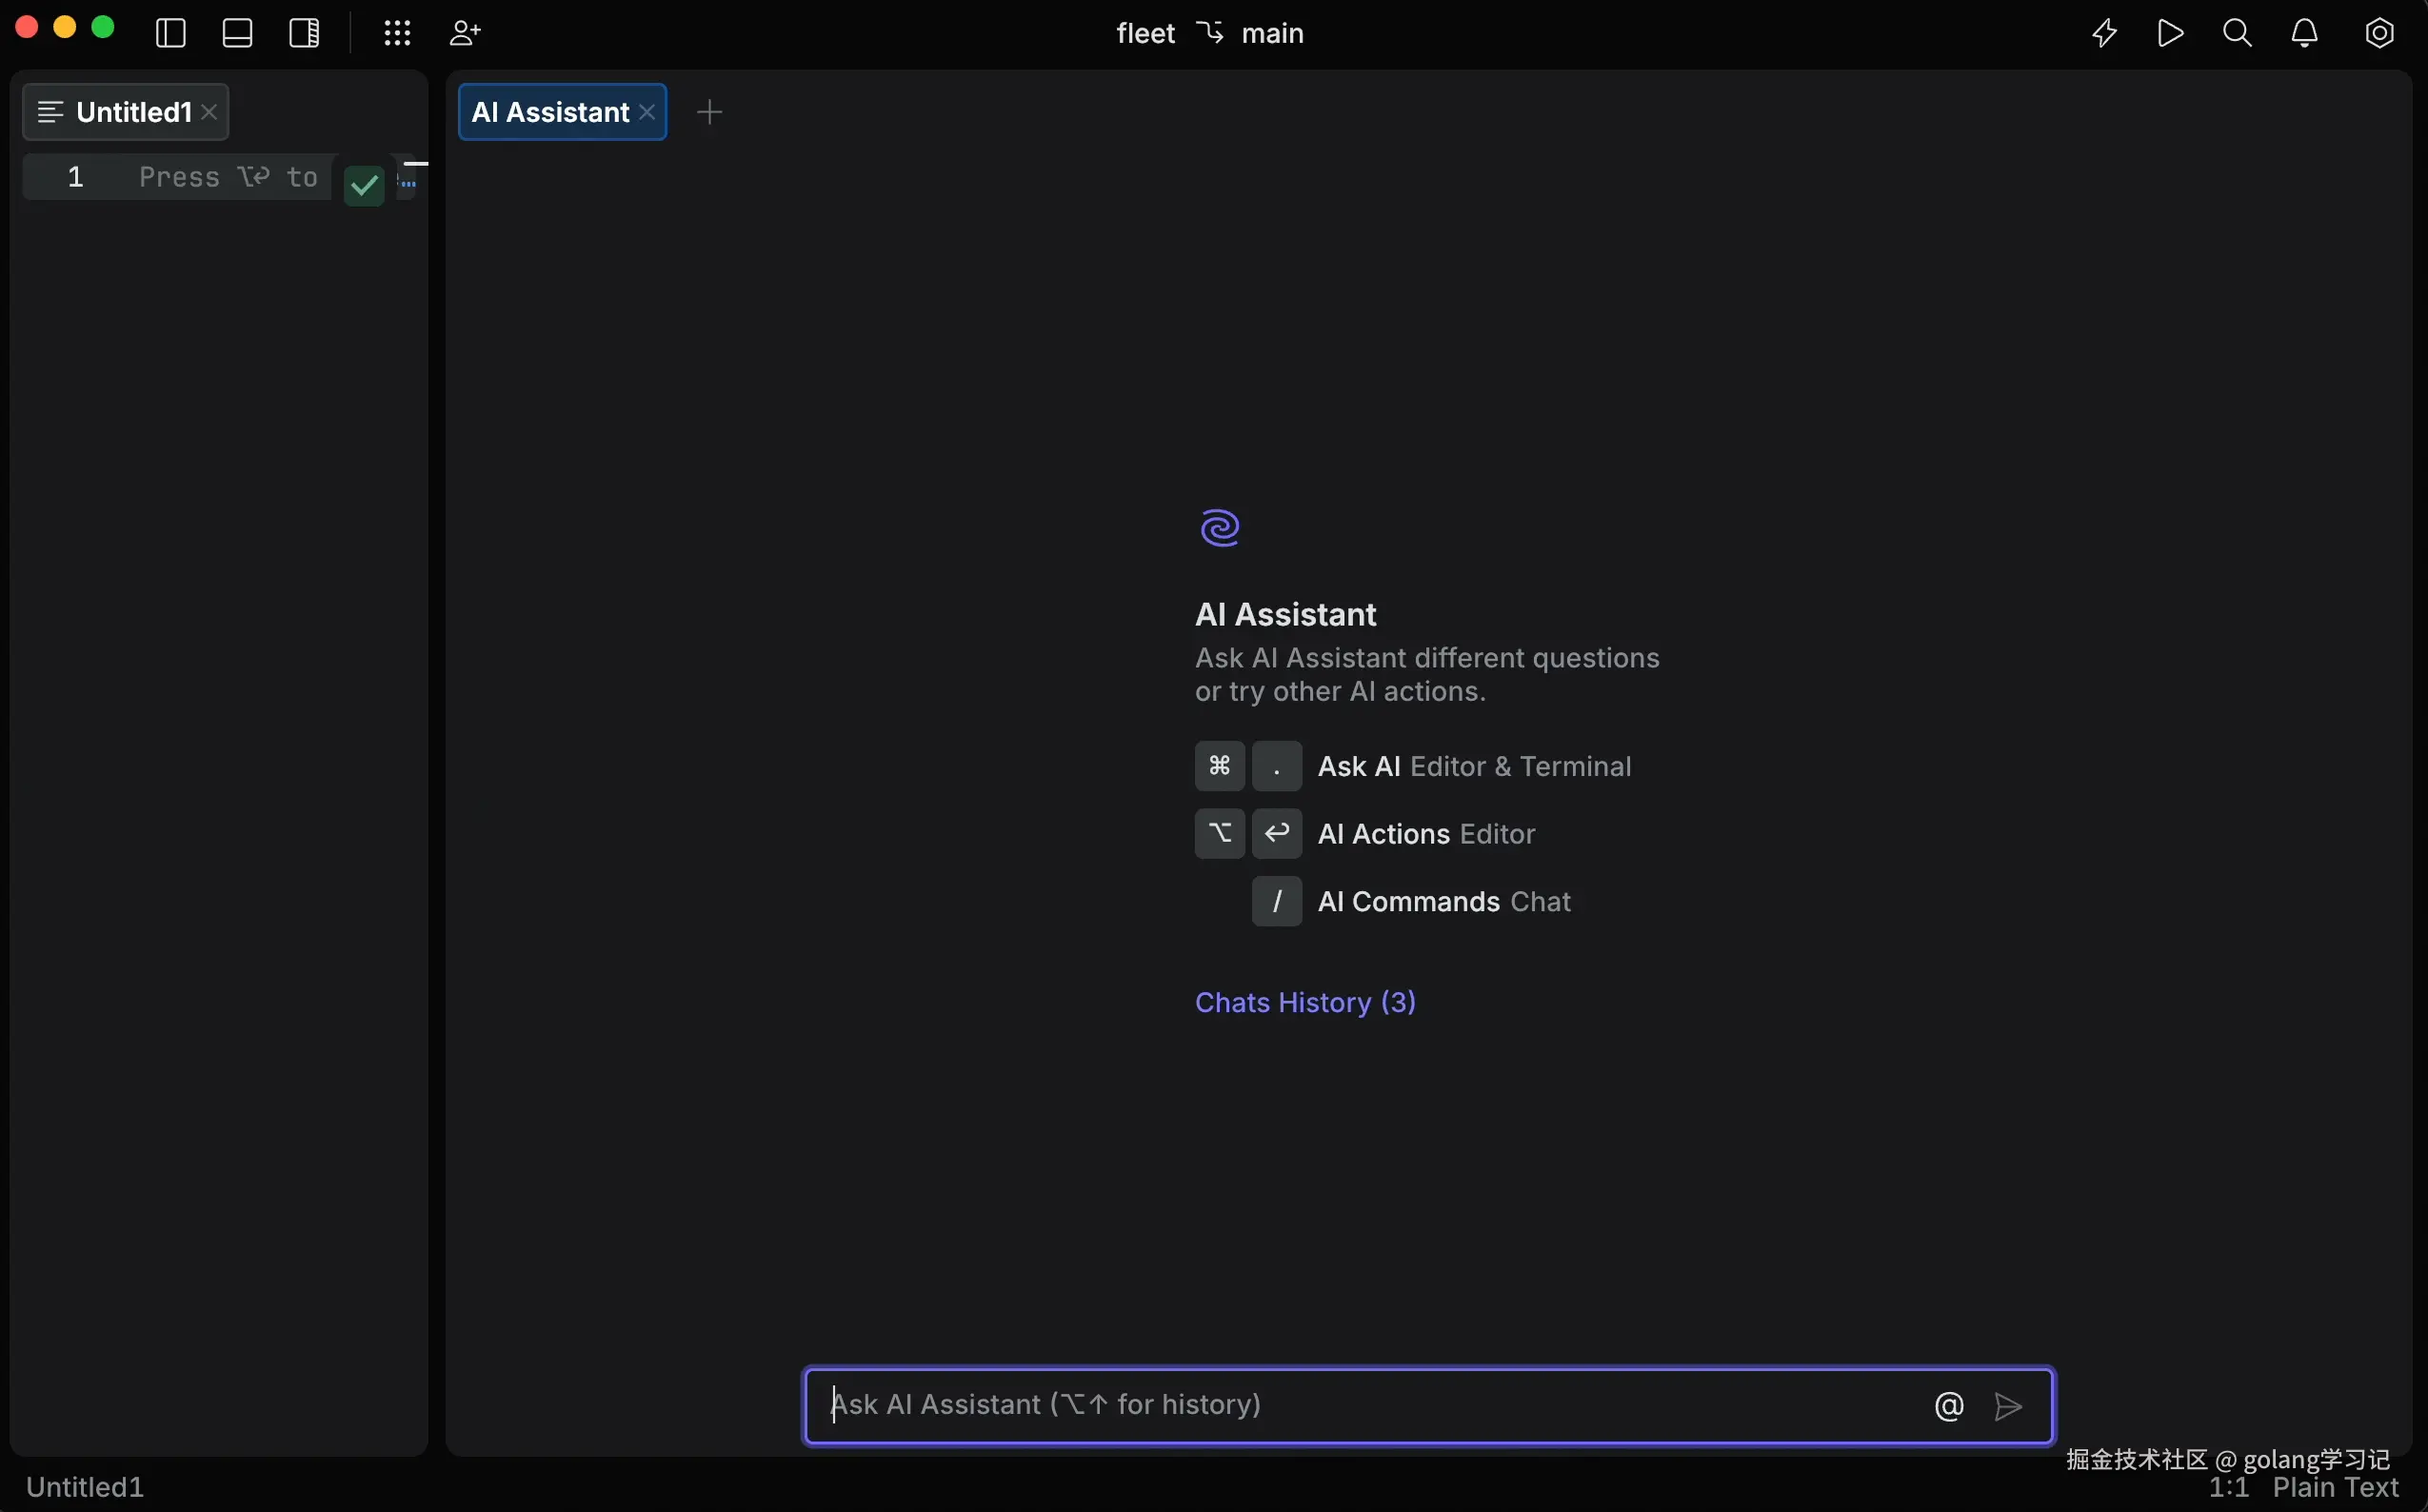Viewport: 2428px width, 1512px height.
Task: Focus the Ask AI Assistant input
Action: 1360,1405
